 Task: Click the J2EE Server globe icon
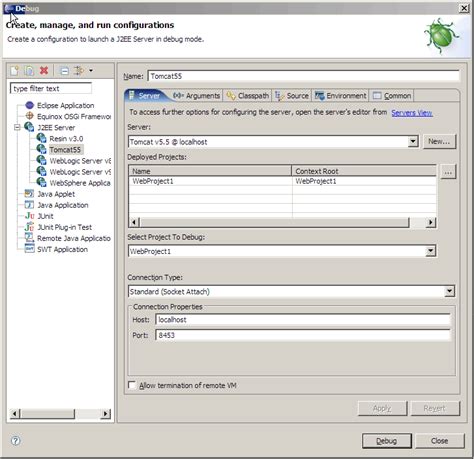tap(29, 127)
